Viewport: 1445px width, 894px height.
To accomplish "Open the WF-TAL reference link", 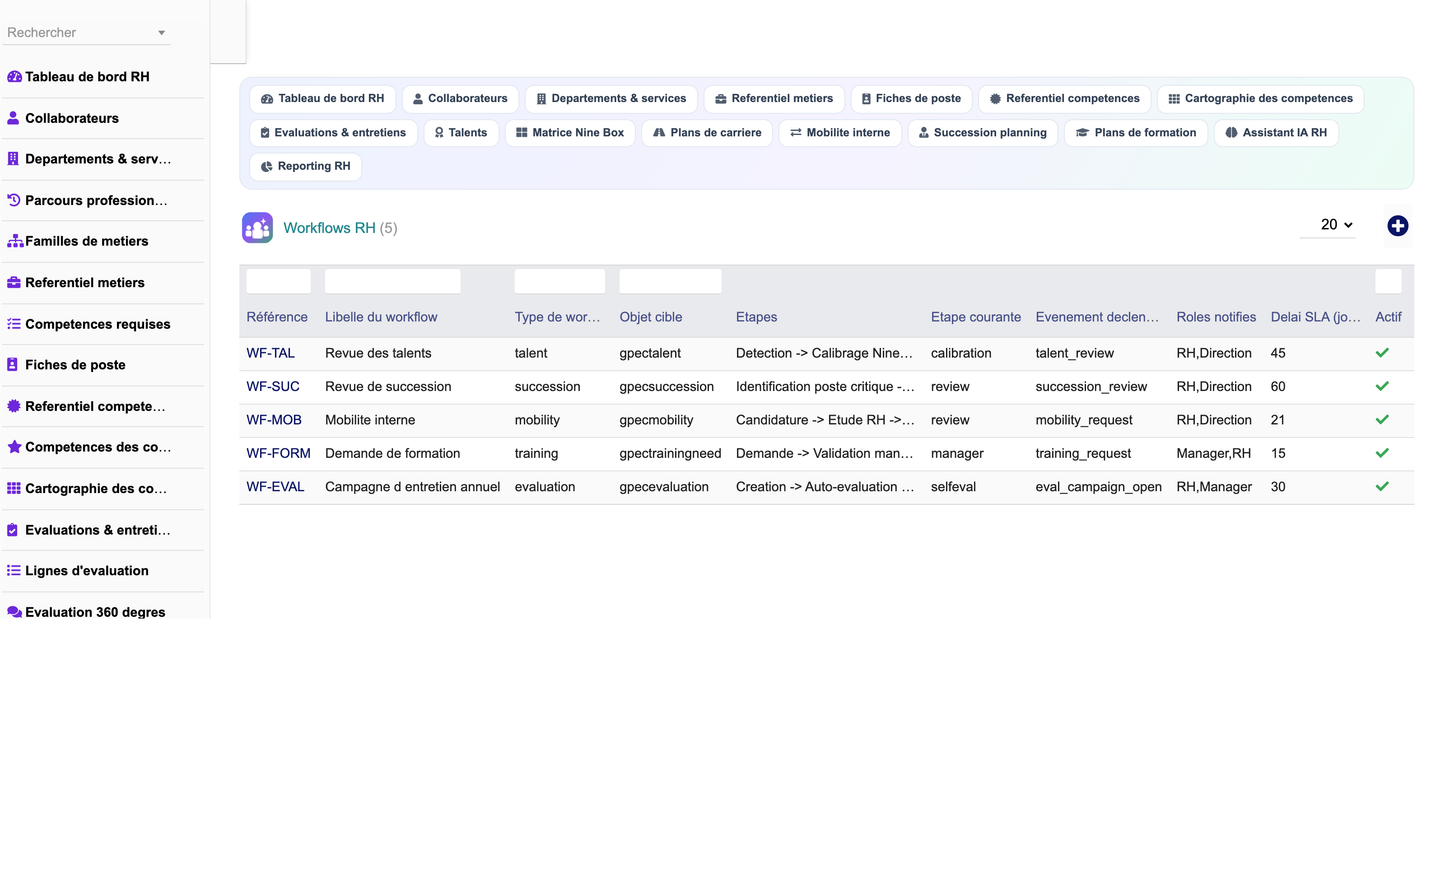I will pyautogui.click(x=270, y=353).
